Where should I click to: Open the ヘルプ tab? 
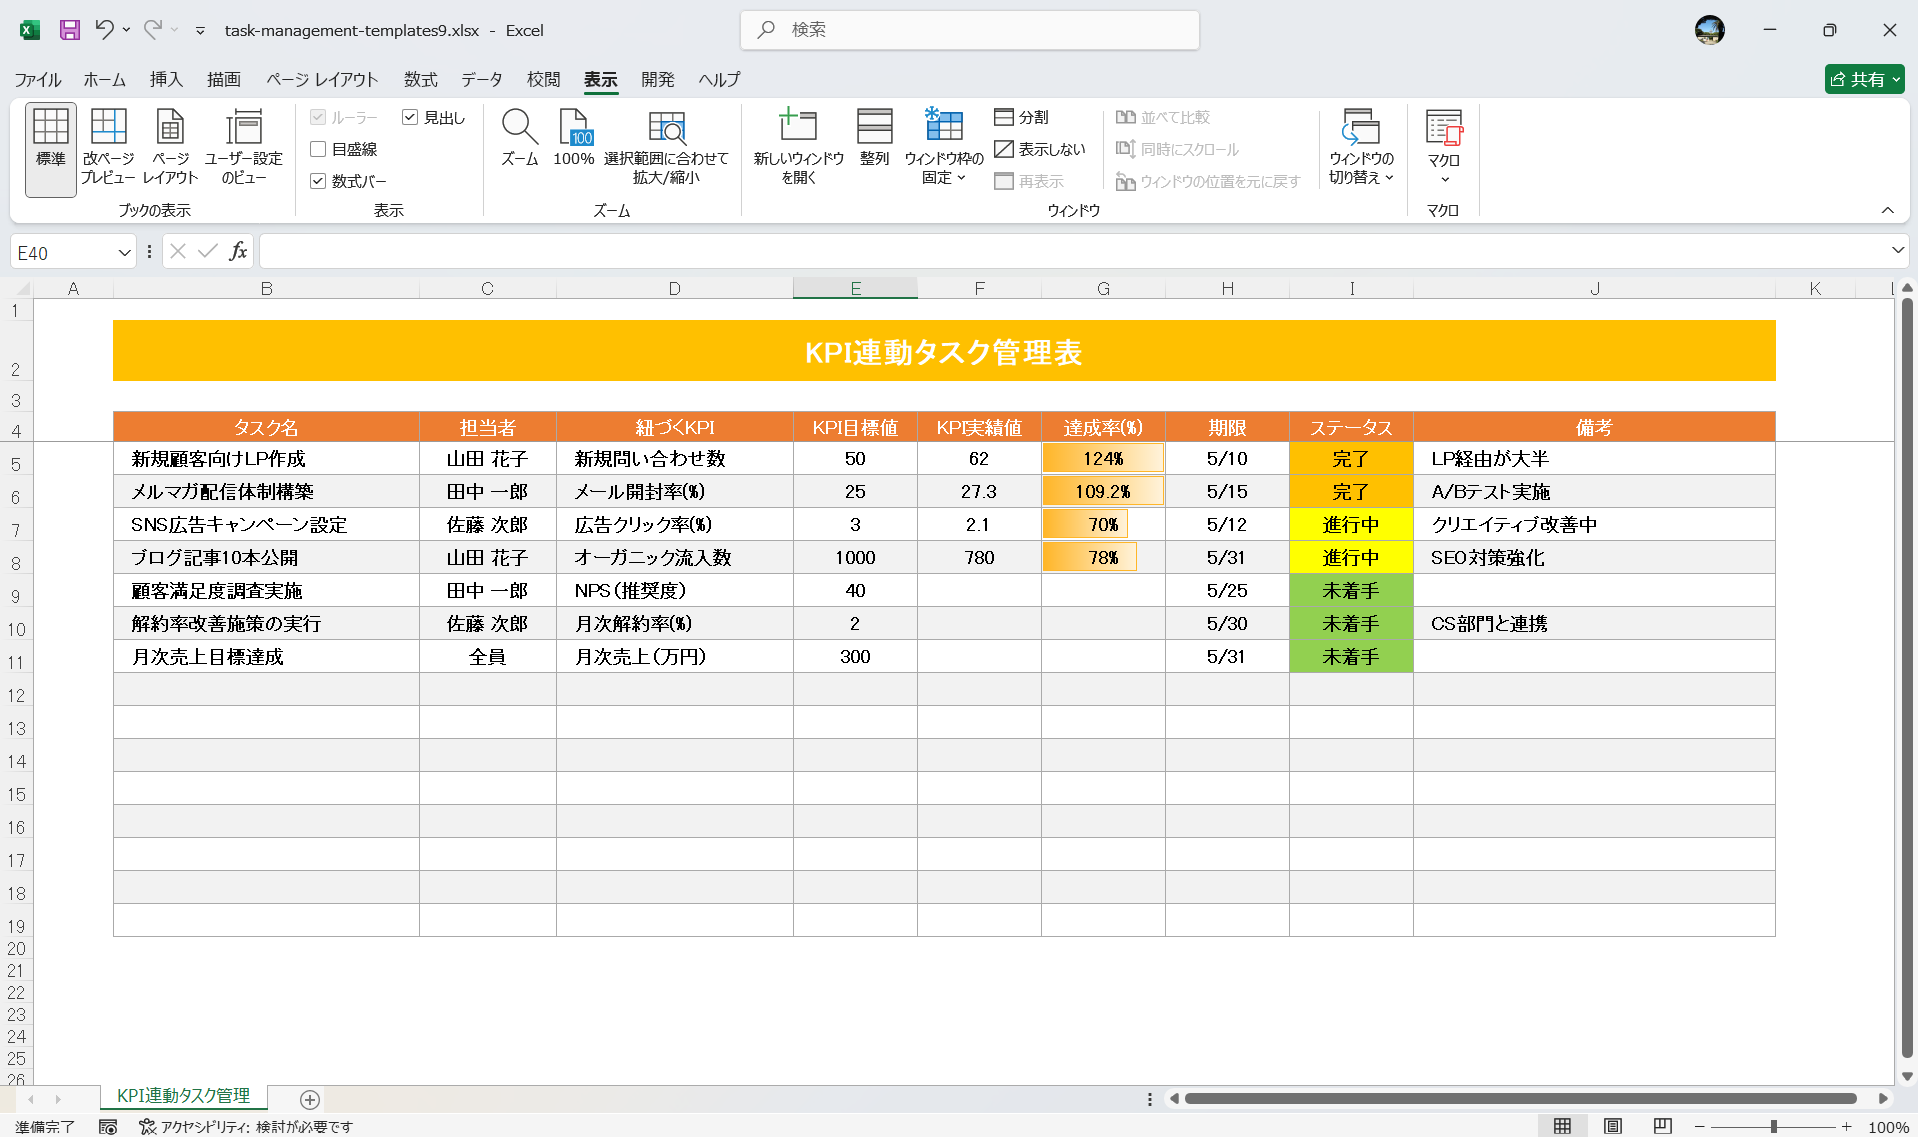pyautogui.click(x=719, y=79)
